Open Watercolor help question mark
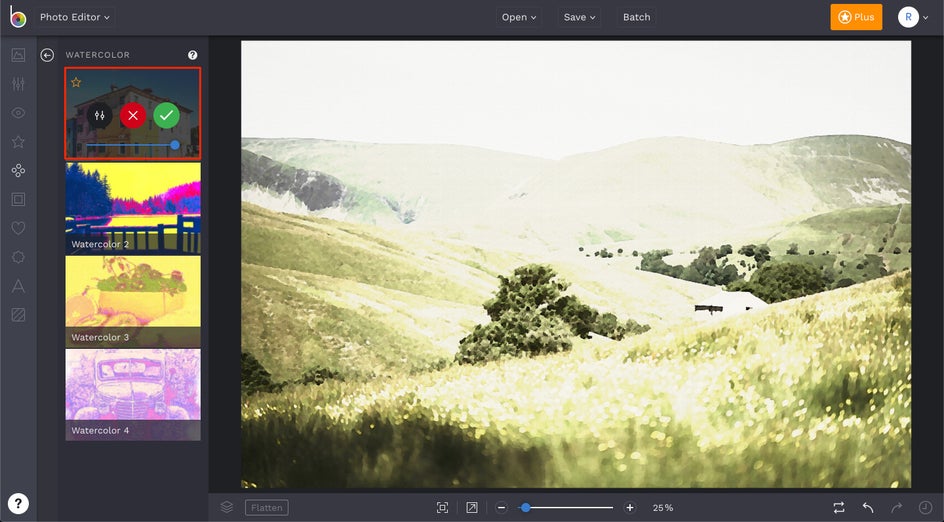The image size is (944, 522). pos(193,55)
